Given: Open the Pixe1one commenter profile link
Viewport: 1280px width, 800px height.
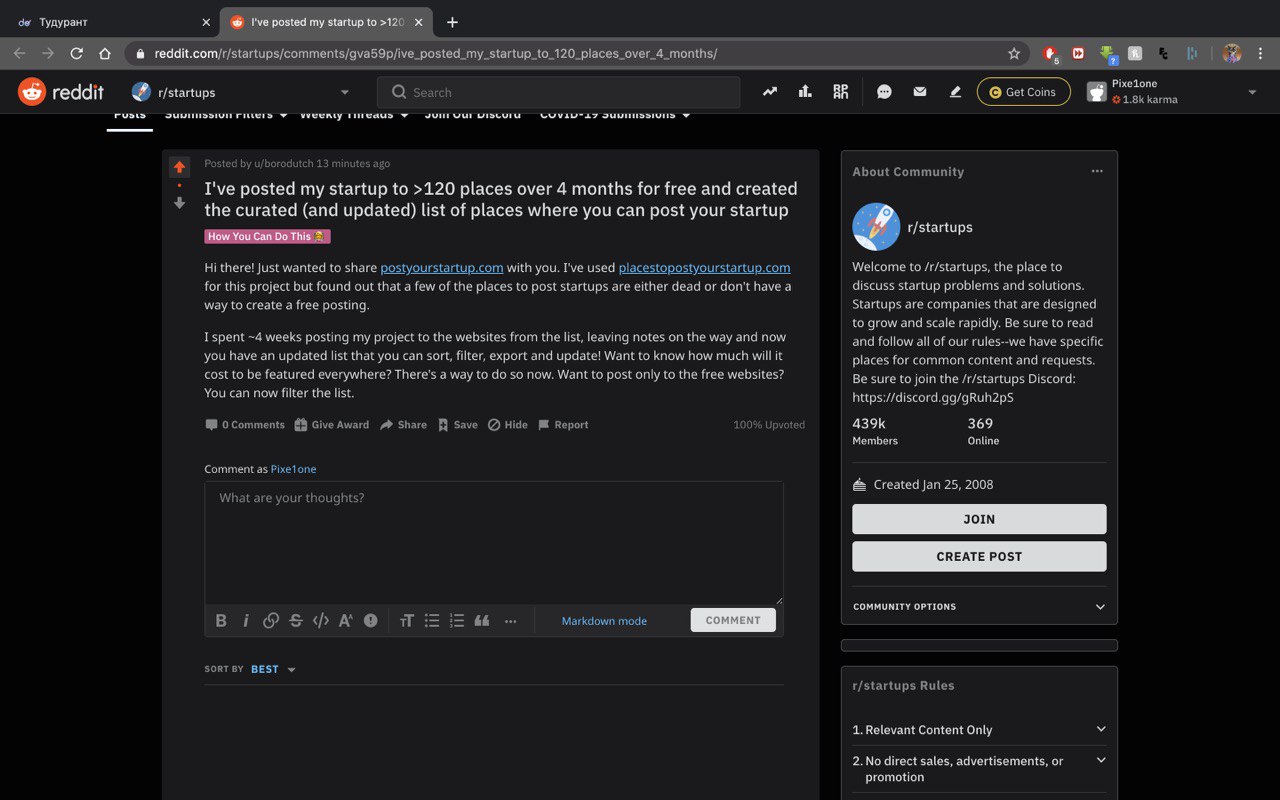Looking at the screenshot, I should (x=293, y=469).
